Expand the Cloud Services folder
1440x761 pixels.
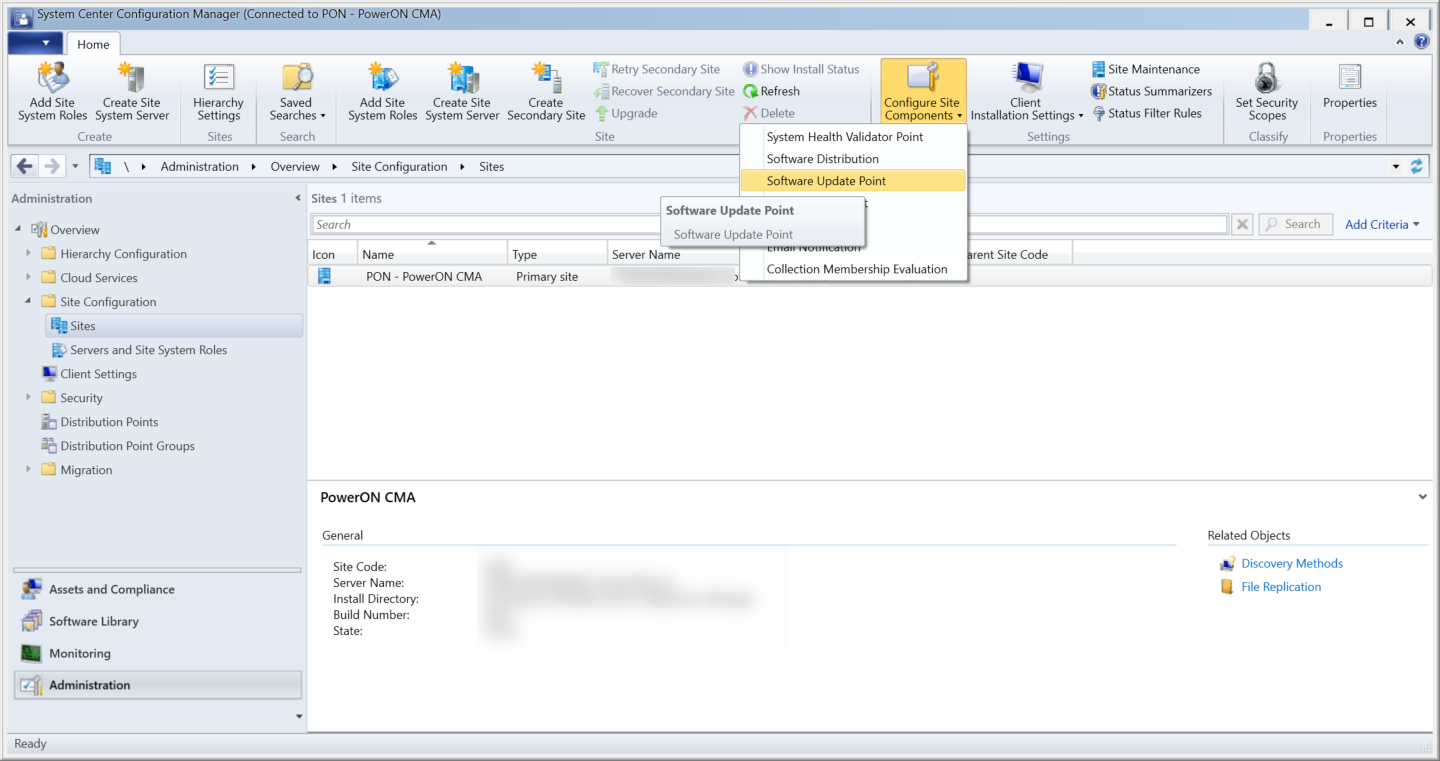click(x=28, y=278)
